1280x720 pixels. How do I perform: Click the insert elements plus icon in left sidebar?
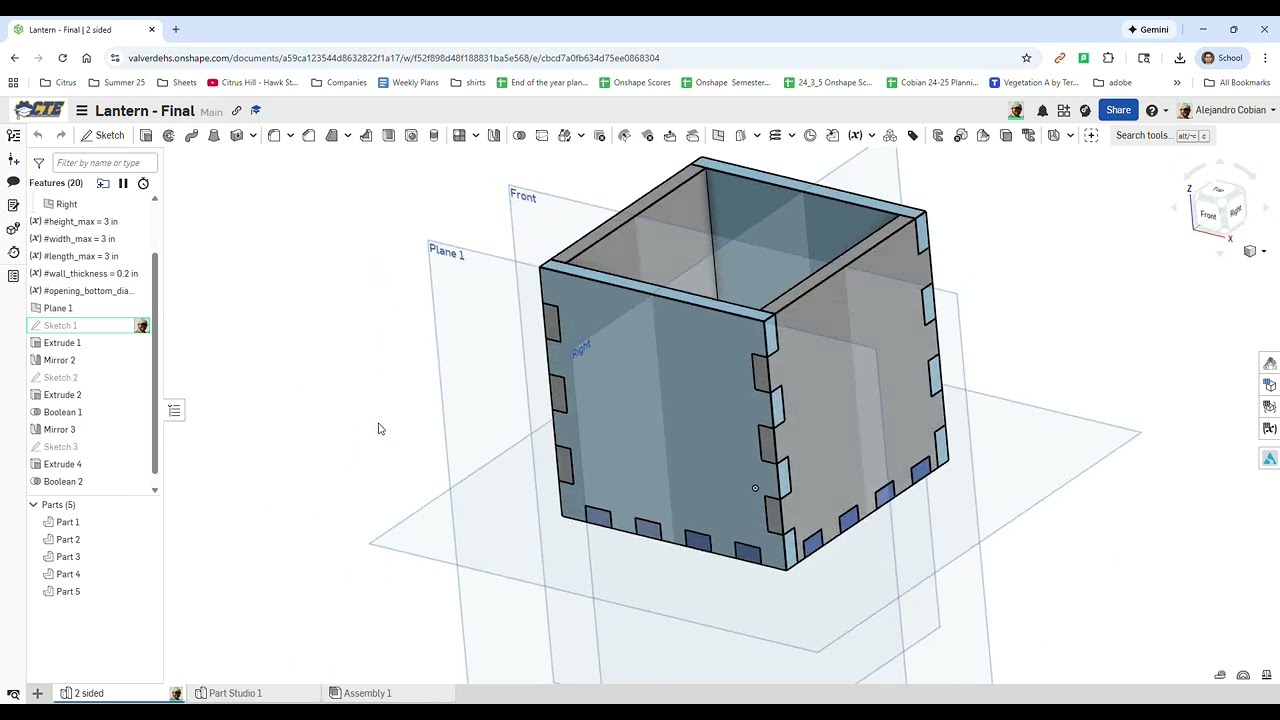pyautogui.click(x=13, y=159)
